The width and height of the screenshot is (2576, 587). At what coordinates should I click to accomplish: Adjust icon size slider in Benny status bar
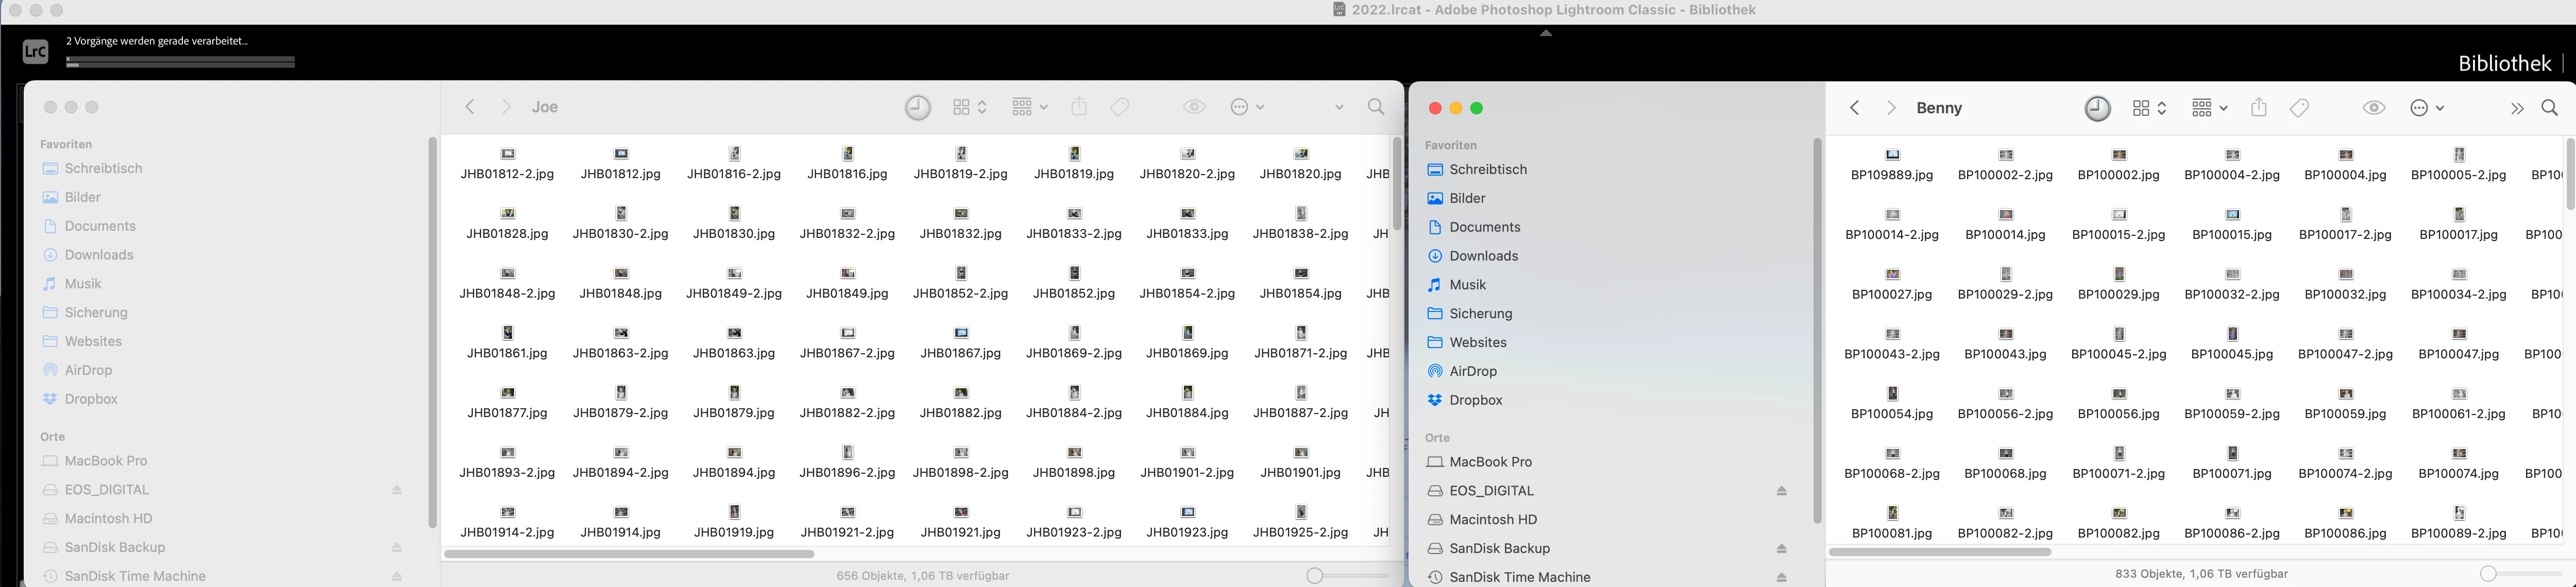(x=2489, y=574)
